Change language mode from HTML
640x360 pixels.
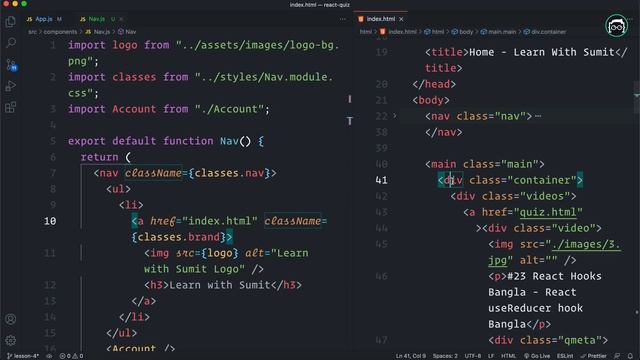pyautogui.click(x=508, y=356)
